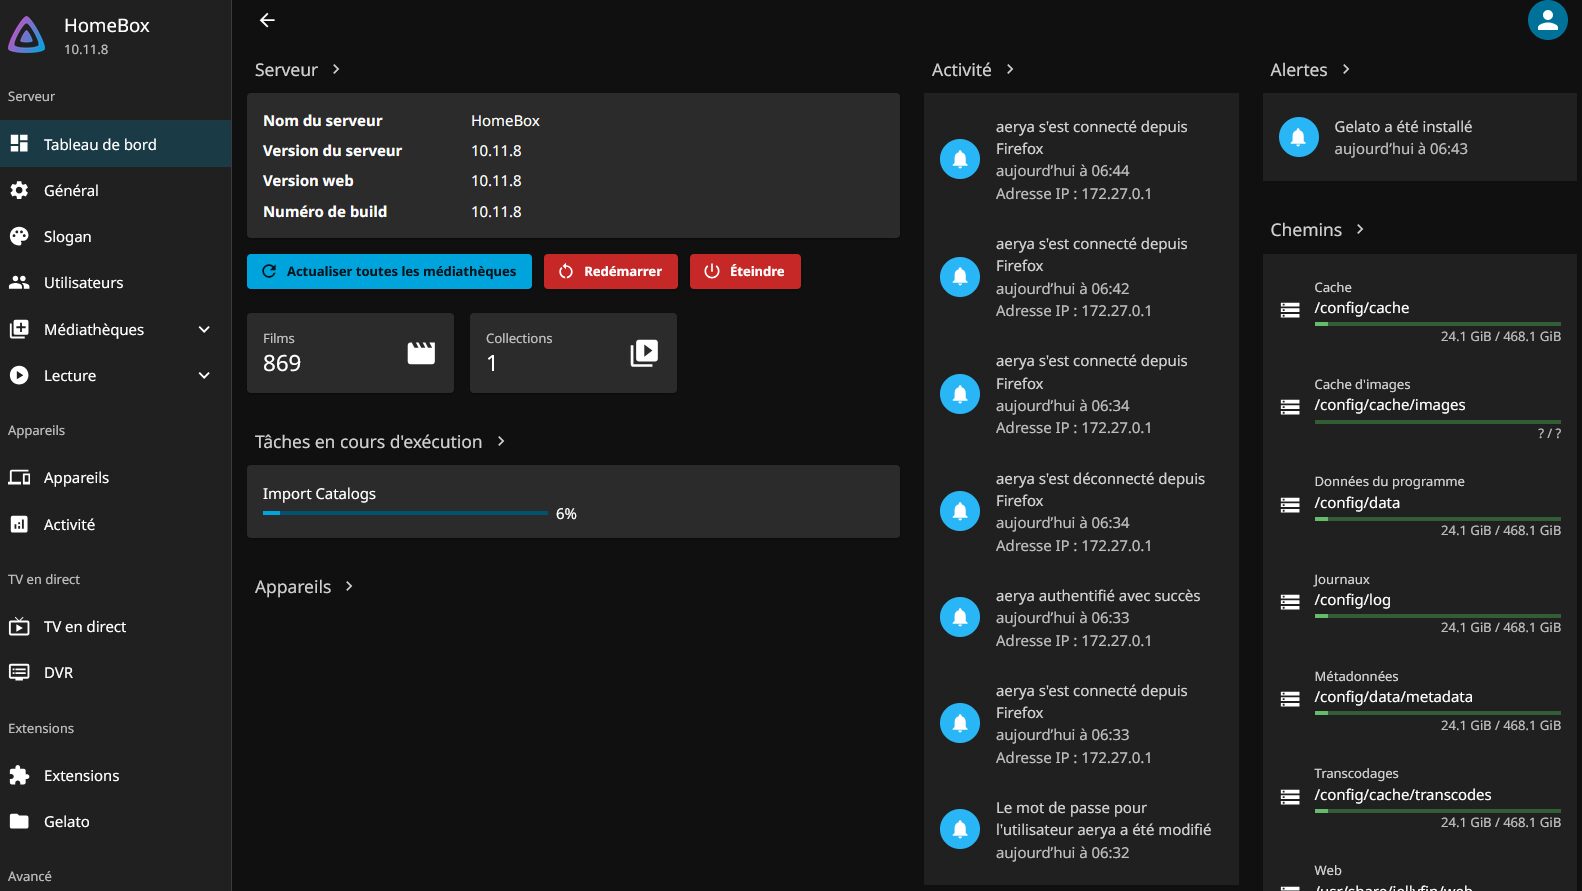
Task: Click the TV en direct icon
Action: coord(19,626)
